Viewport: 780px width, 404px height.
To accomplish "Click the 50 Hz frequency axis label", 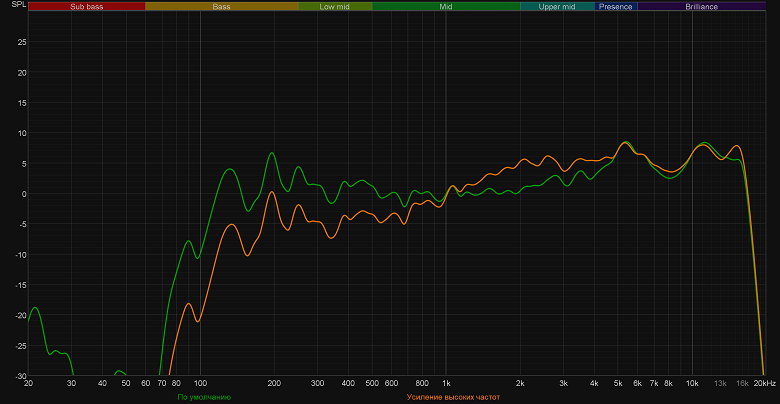I will click(x=126, y=383).
